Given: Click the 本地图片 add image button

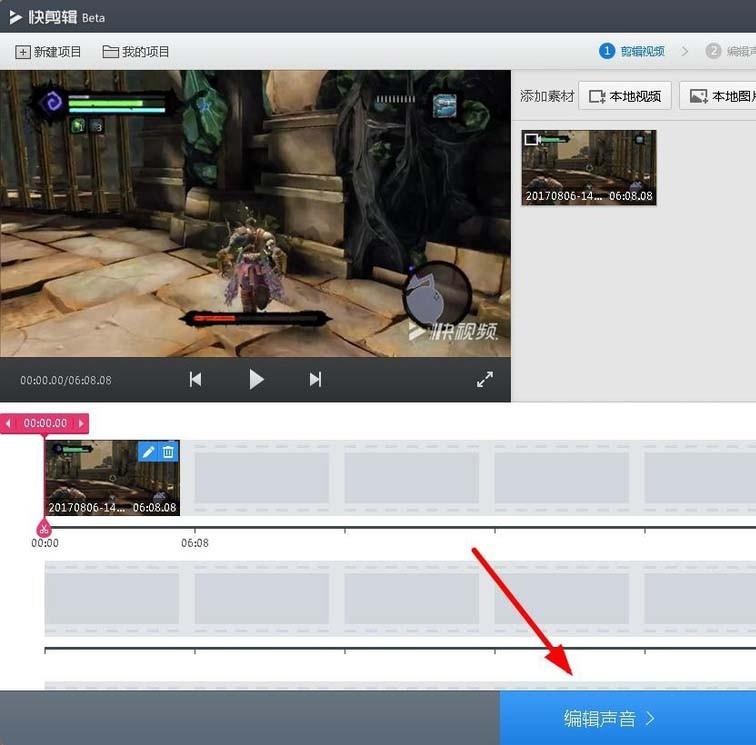Looking at the screenshot, I should coord(720,96).
